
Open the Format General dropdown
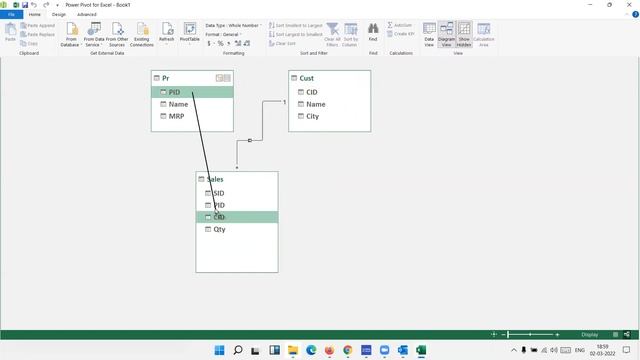coord(223,34)
